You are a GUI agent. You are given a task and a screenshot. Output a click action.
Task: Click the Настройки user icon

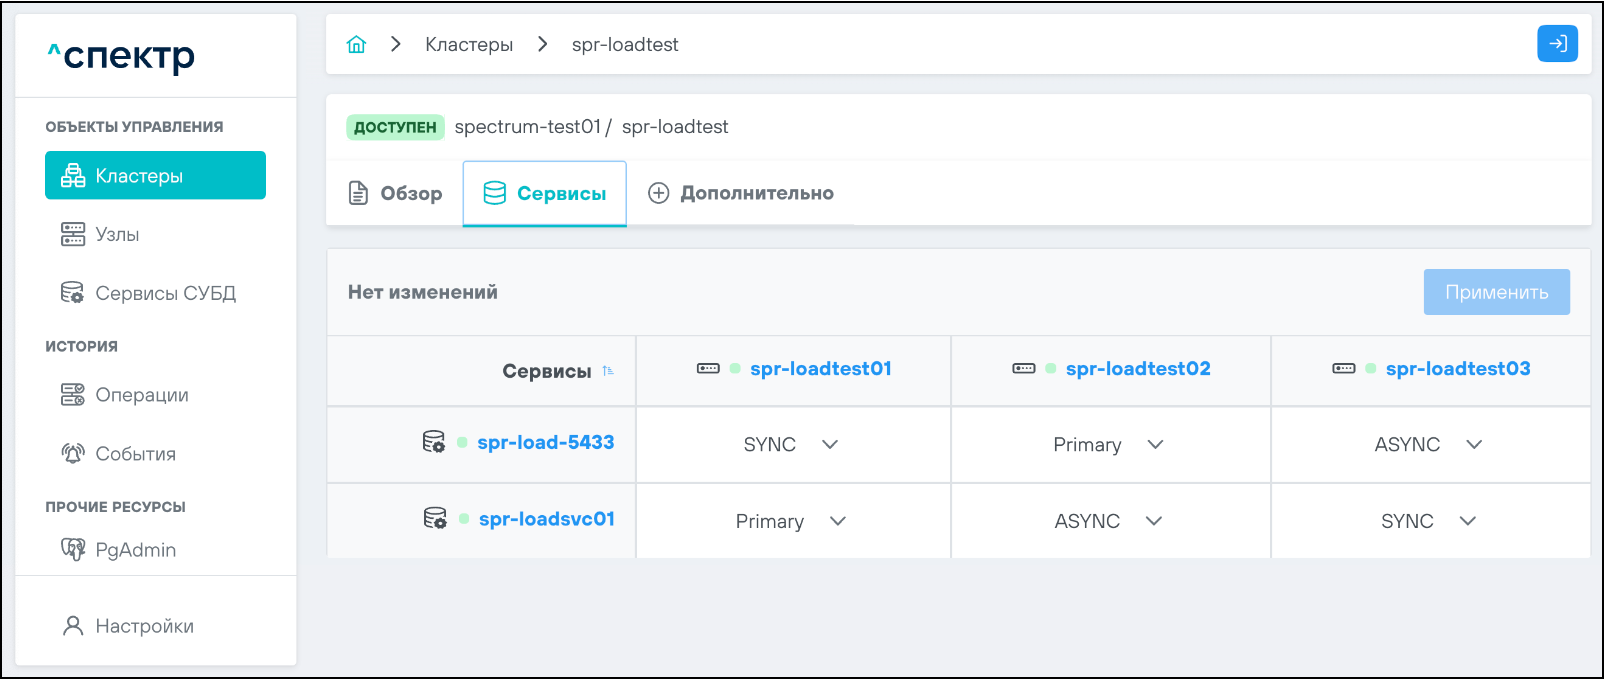pyautogui.click(x=73, y=626)
